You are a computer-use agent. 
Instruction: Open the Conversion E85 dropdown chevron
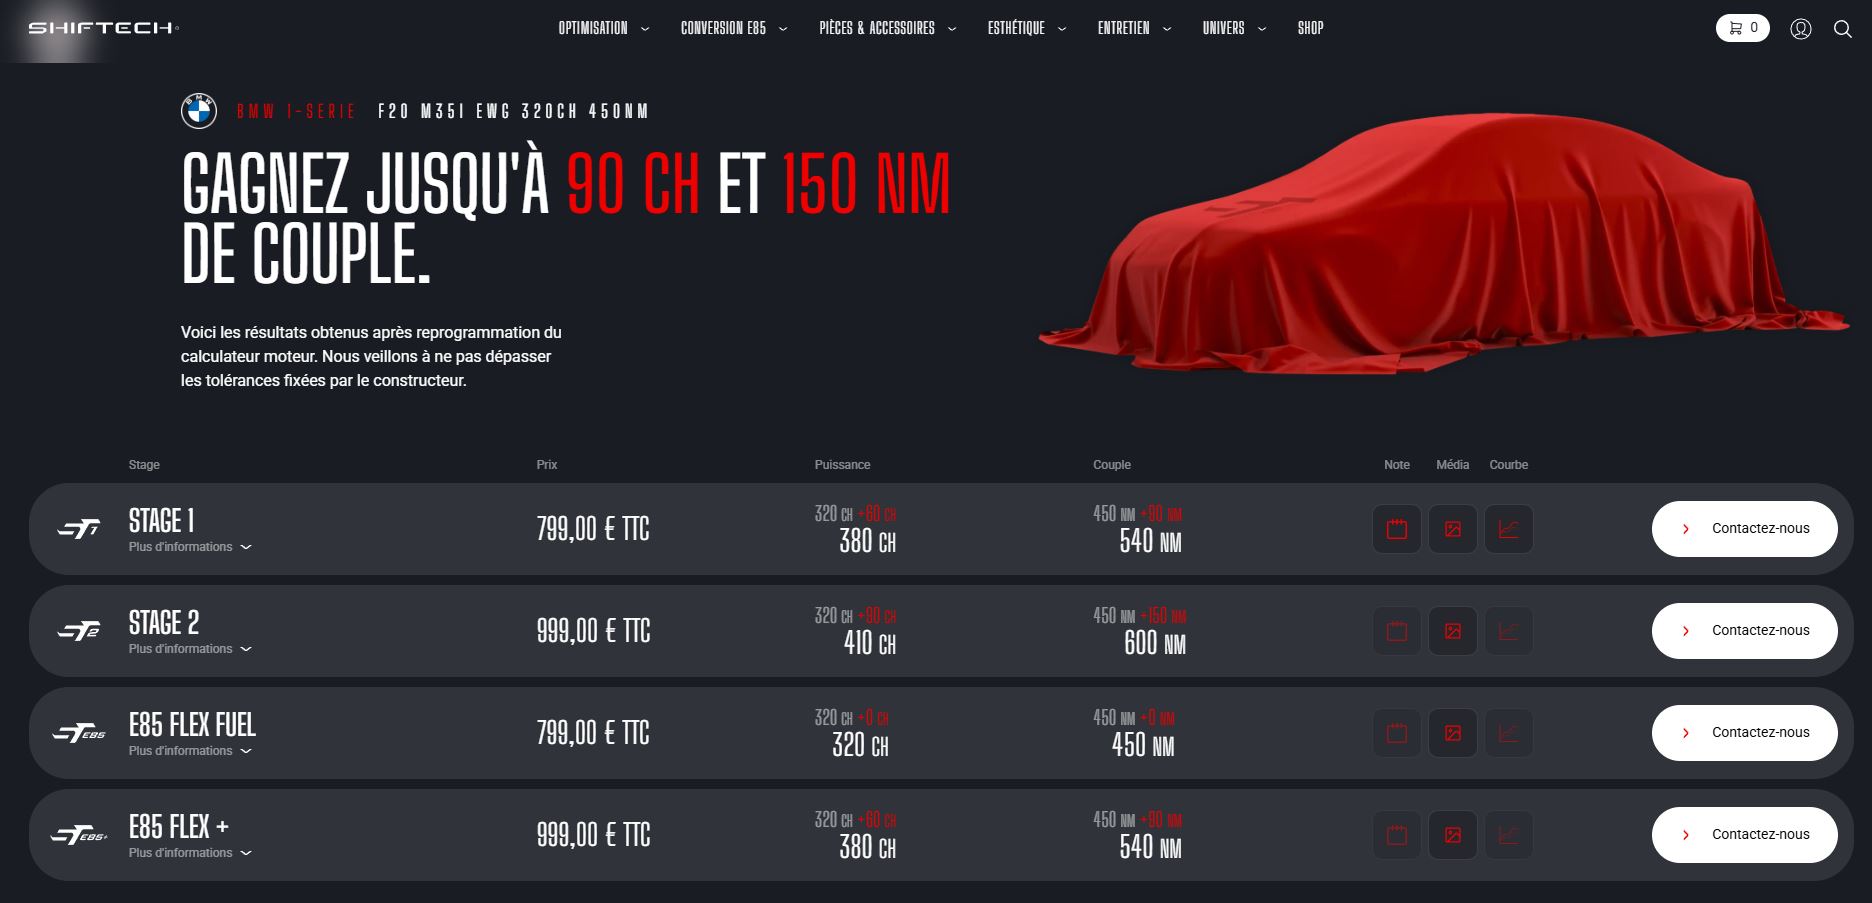pos(783,29)
